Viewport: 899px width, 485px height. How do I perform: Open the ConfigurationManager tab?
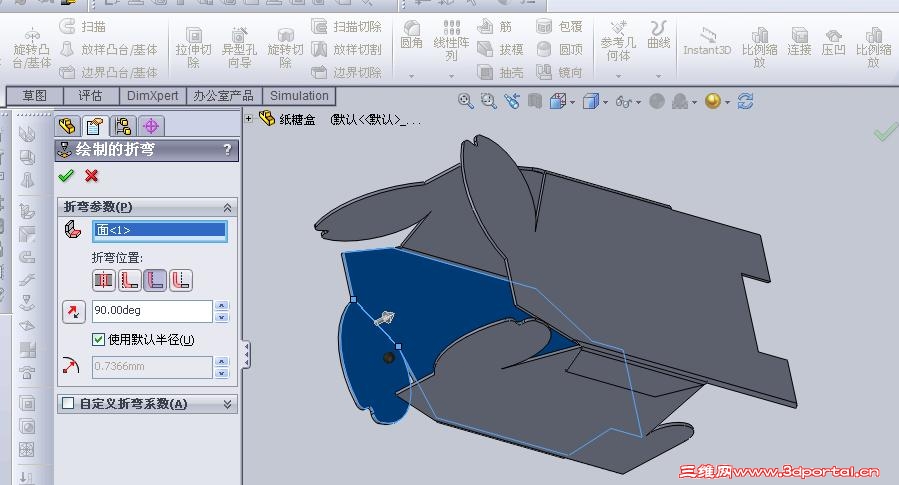click(x=123, y=126)
